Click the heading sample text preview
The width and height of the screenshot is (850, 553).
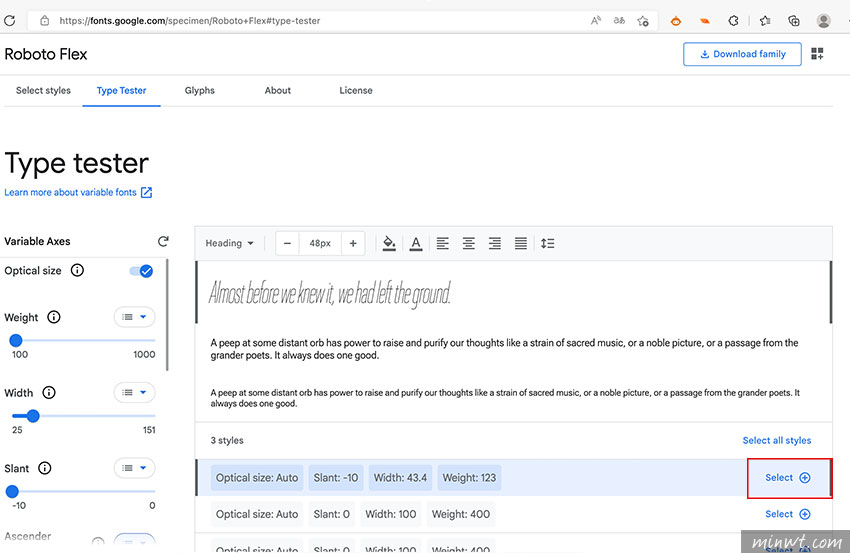(330, 293)
